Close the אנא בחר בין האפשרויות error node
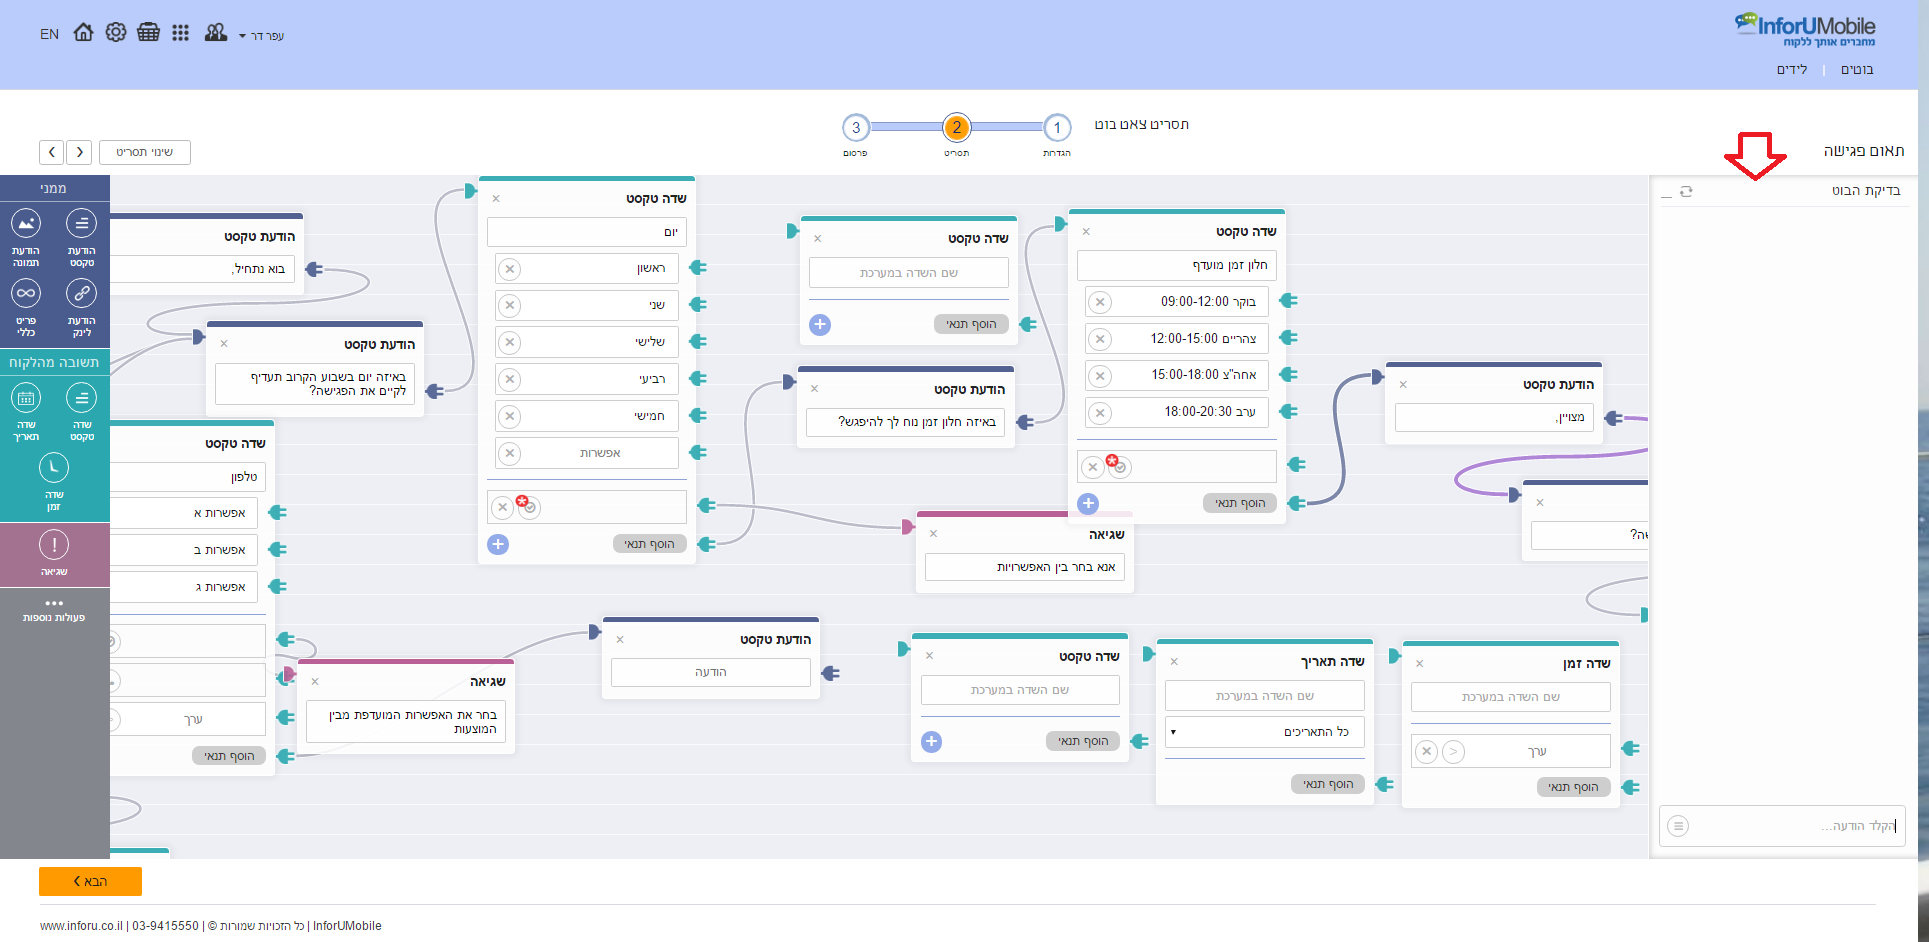The image size is (1929, 942). click(933, 533)
